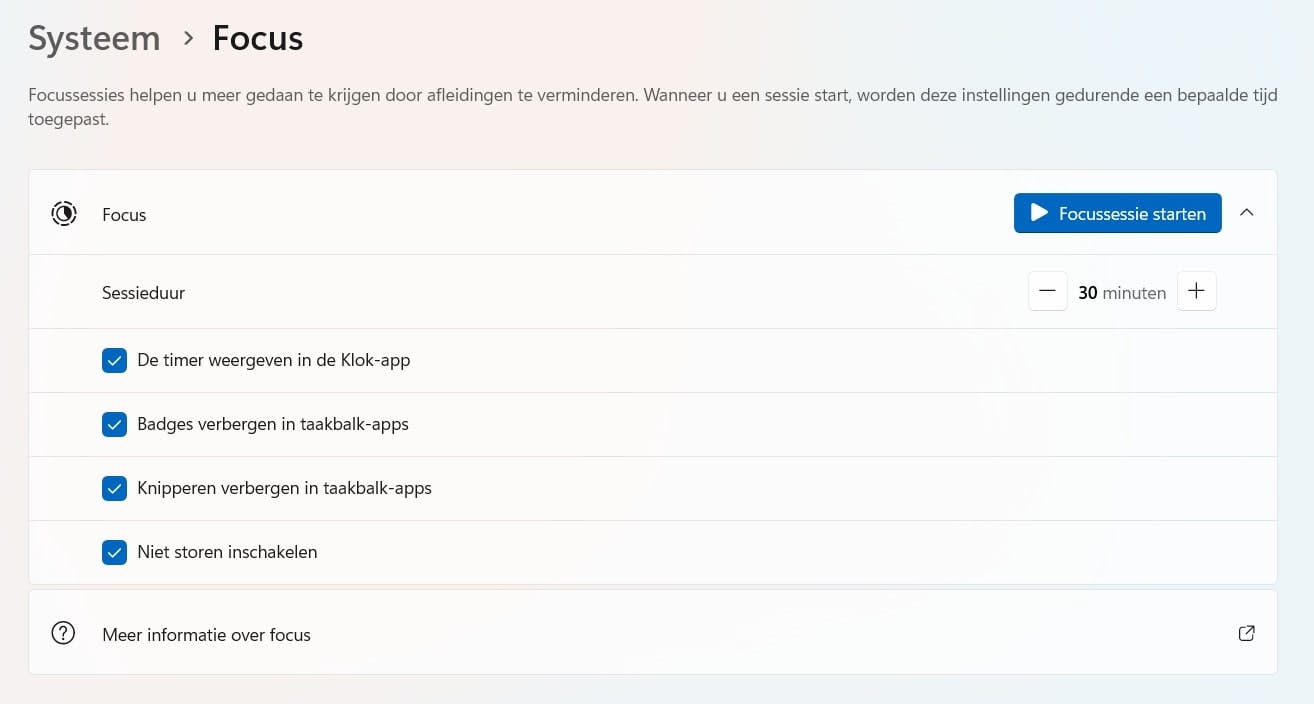This screenshot has height=704, width=1314.
Task: Click the Focus feature icon
Action: 63,213
